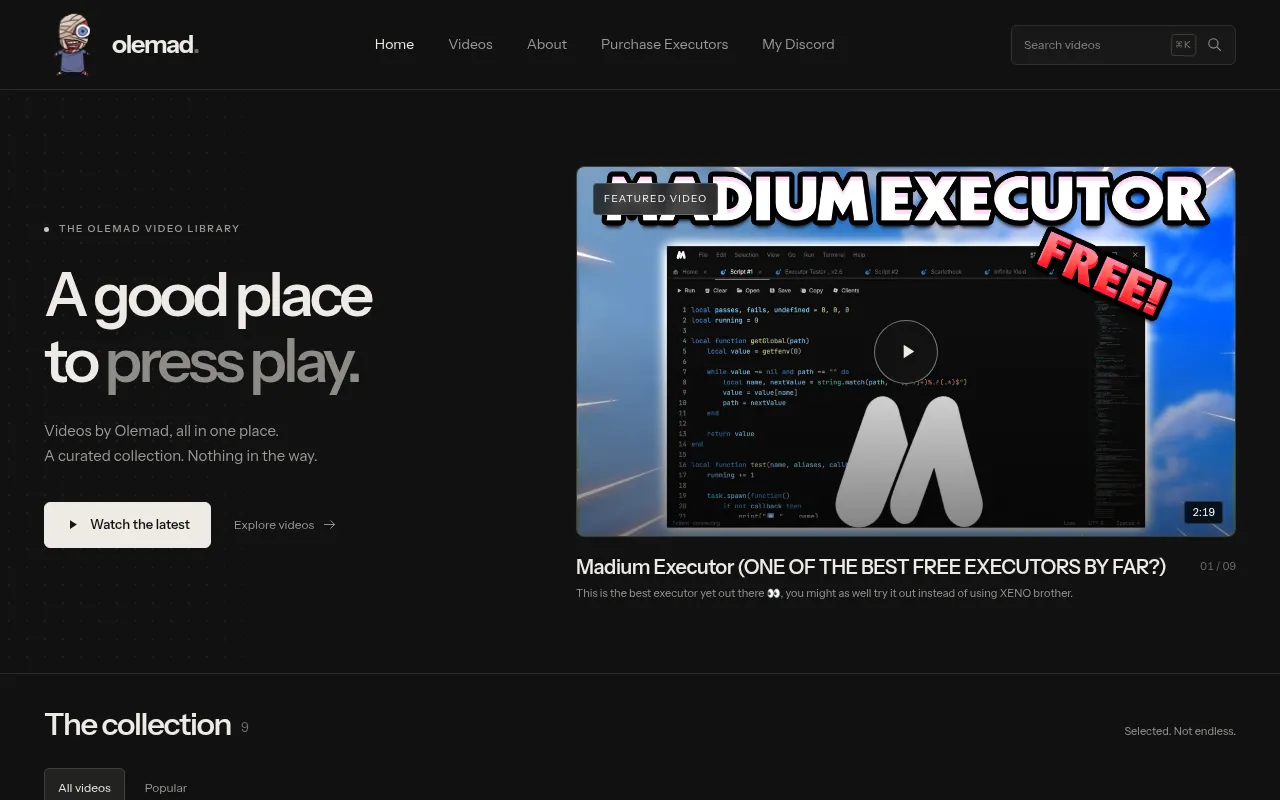This screenshot has height=800, width=1280.
Task: Open the About page
Action: (x=547, y=44)
